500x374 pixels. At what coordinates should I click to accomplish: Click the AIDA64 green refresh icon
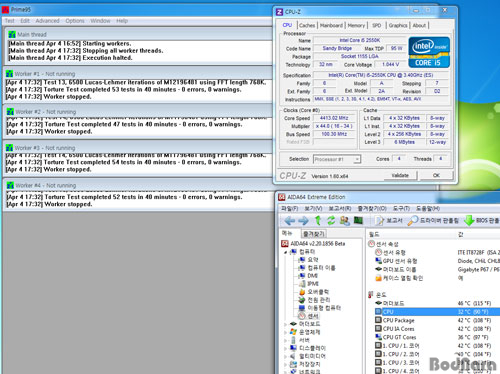[x=331, y=220]
